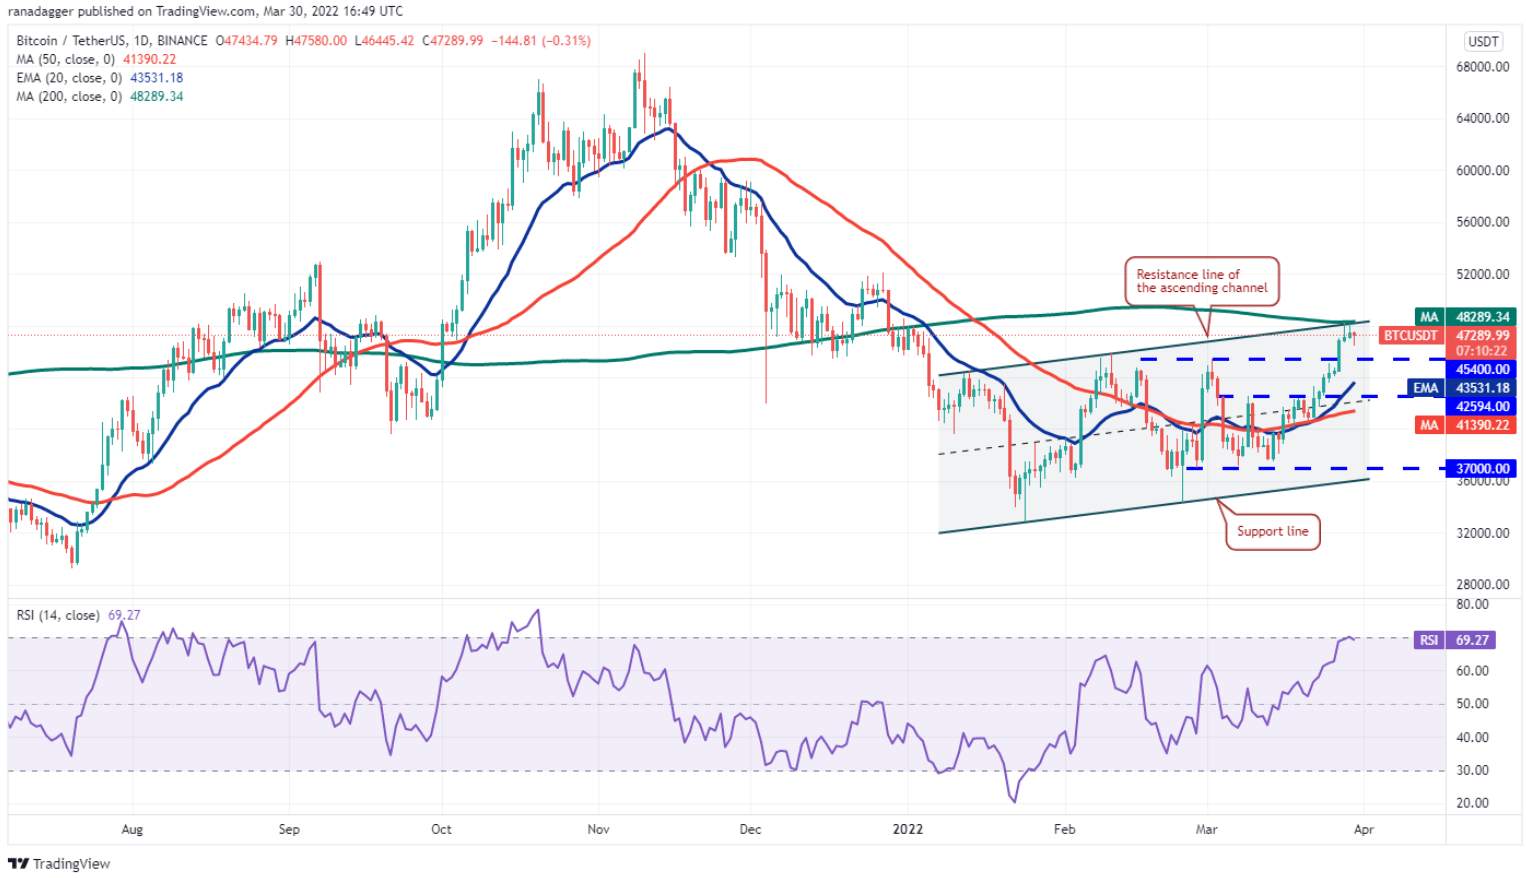This screenshot has width=1526, height=878.
Task: Click the Oct label on time axis
Action: (441, 829)
